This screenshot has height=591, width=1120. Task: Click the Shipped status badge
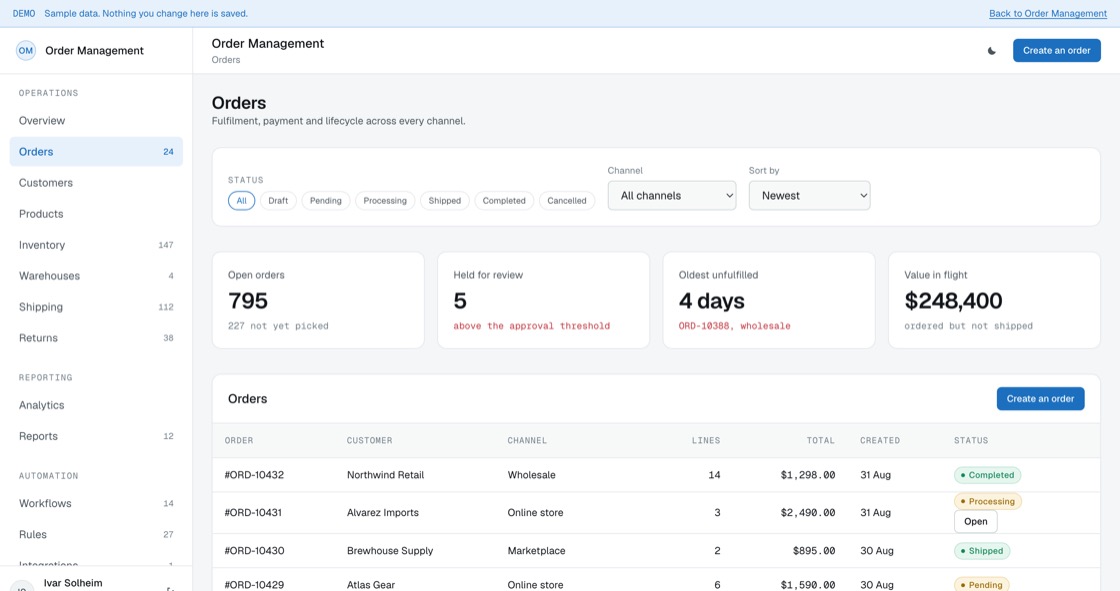(x=982, y=551)
